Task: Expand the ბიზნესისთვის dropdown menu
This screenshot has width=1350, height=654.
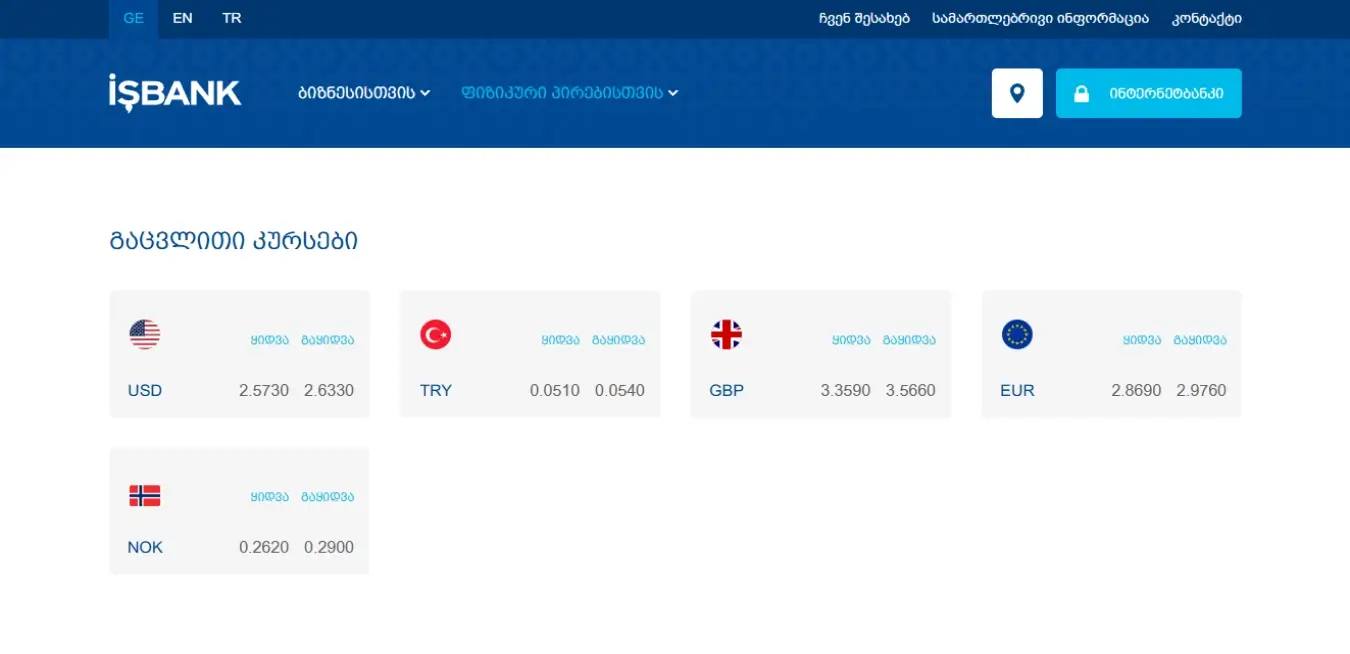Action: 364,93
